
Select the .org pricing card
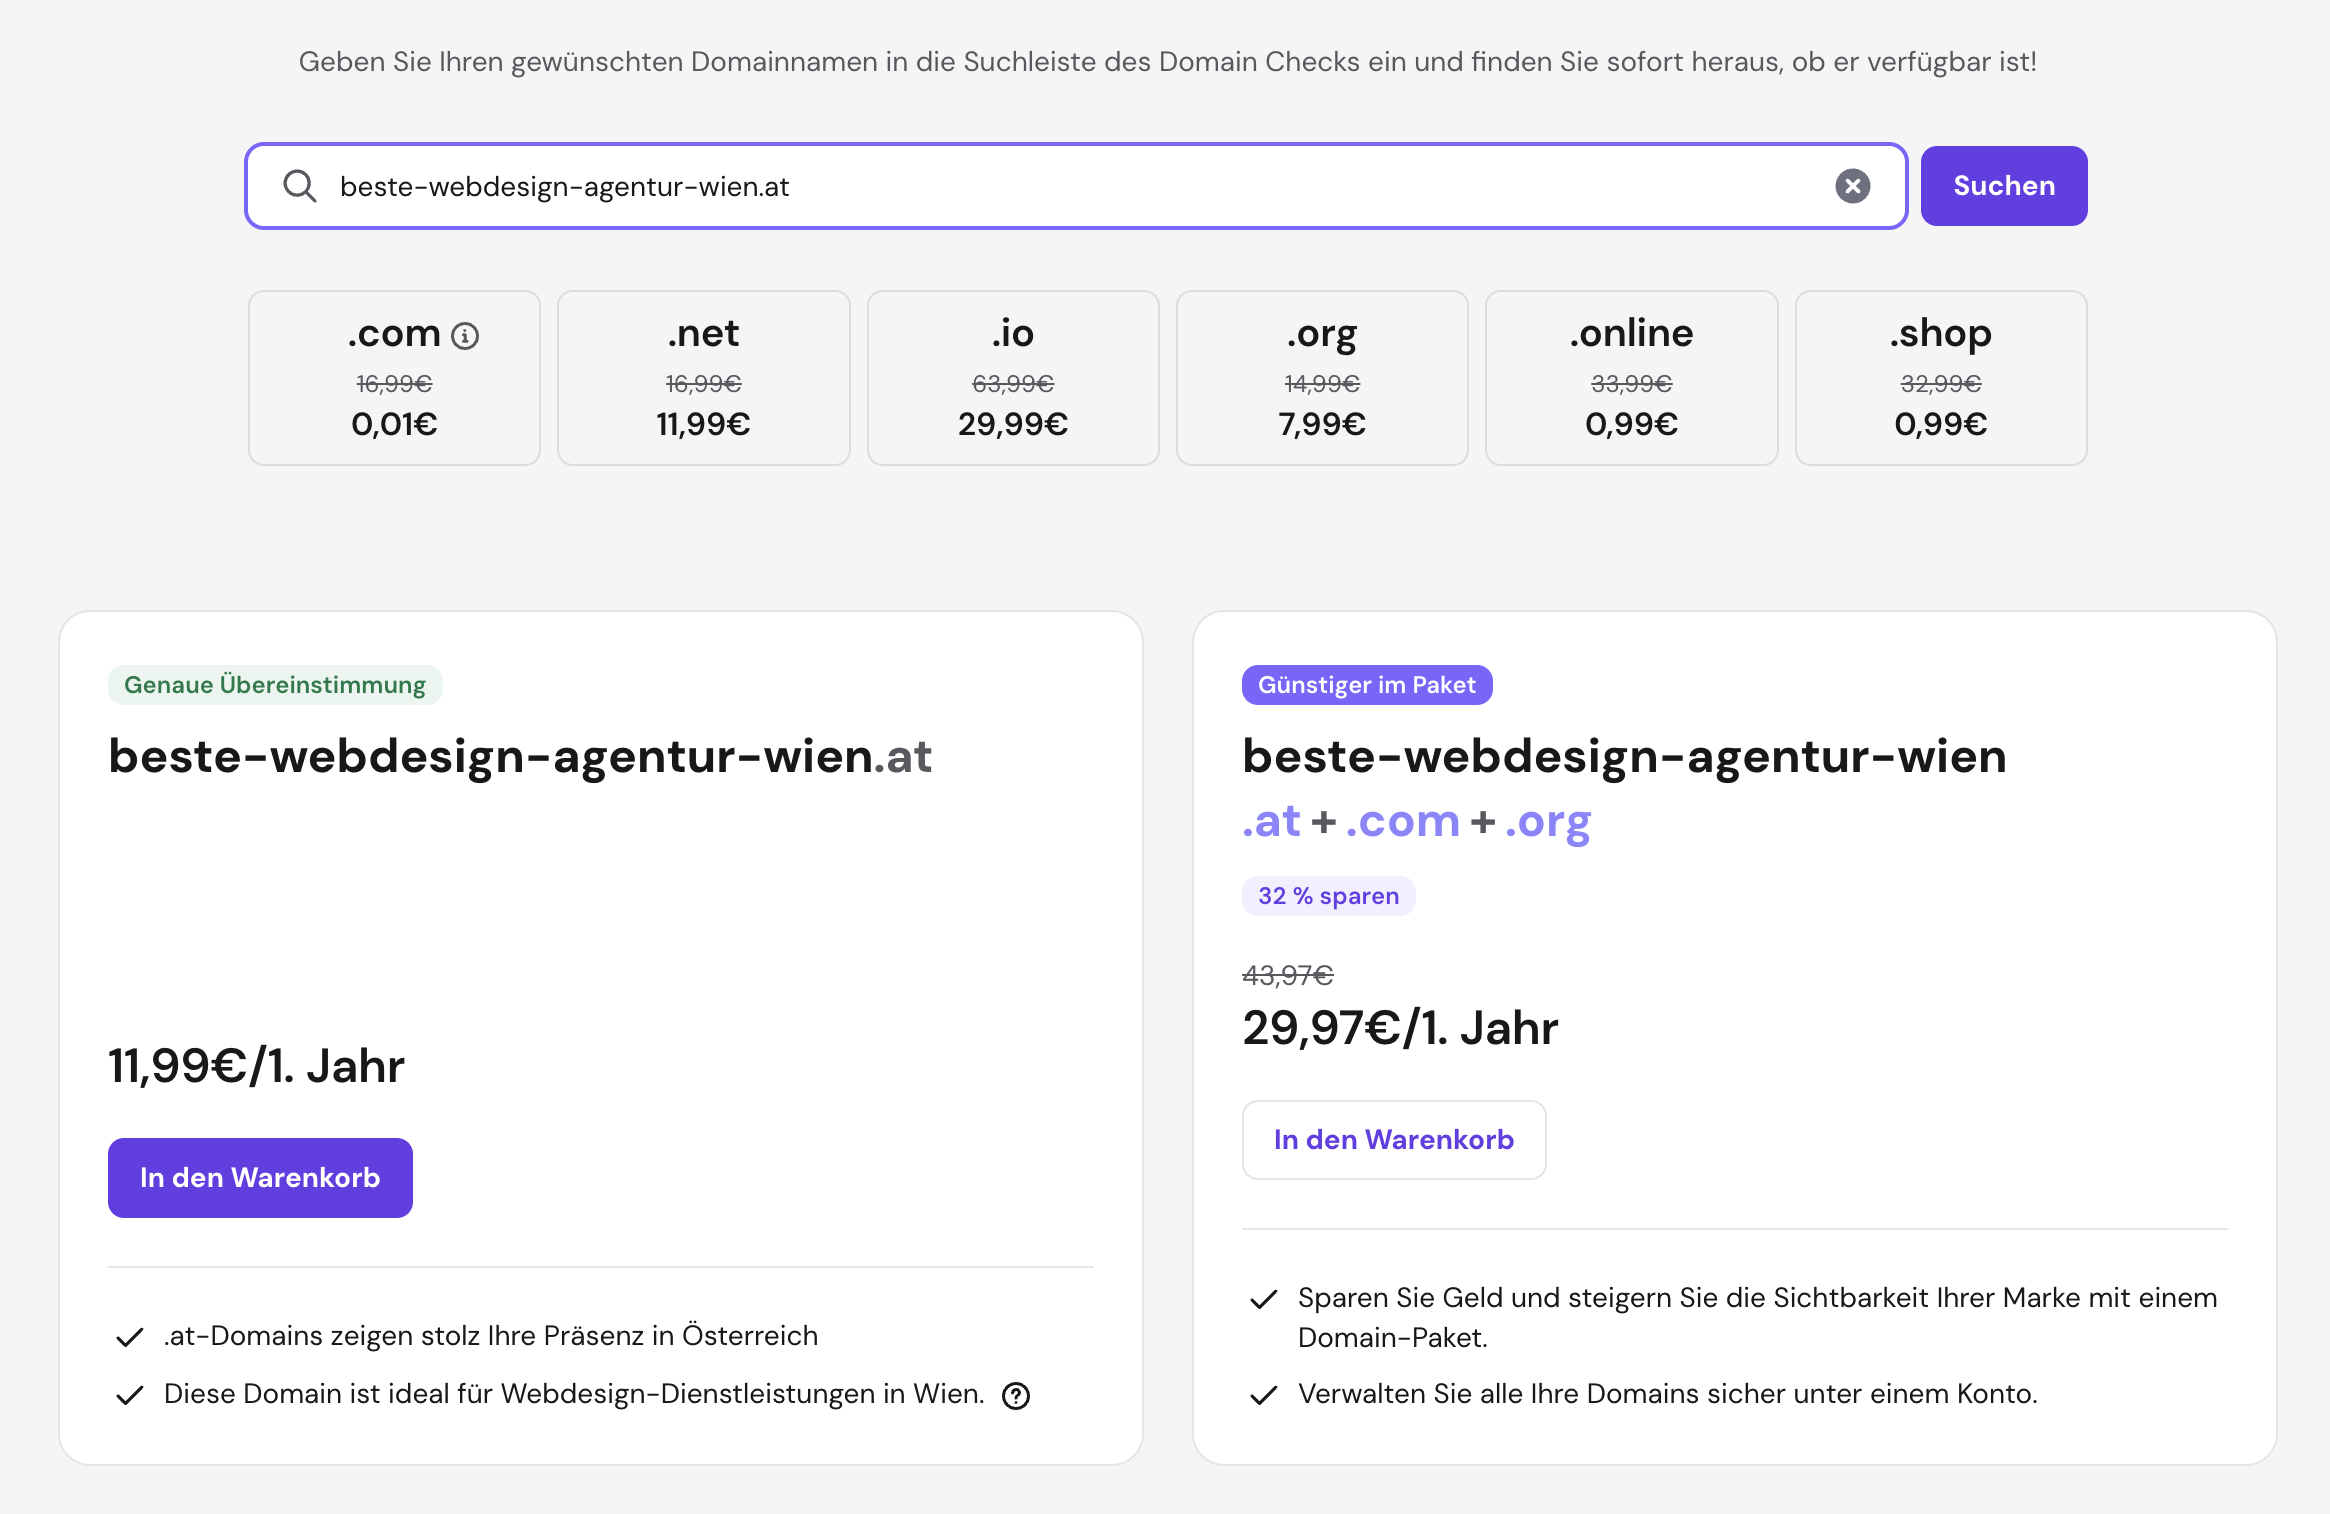click(x=1321, y=378)
